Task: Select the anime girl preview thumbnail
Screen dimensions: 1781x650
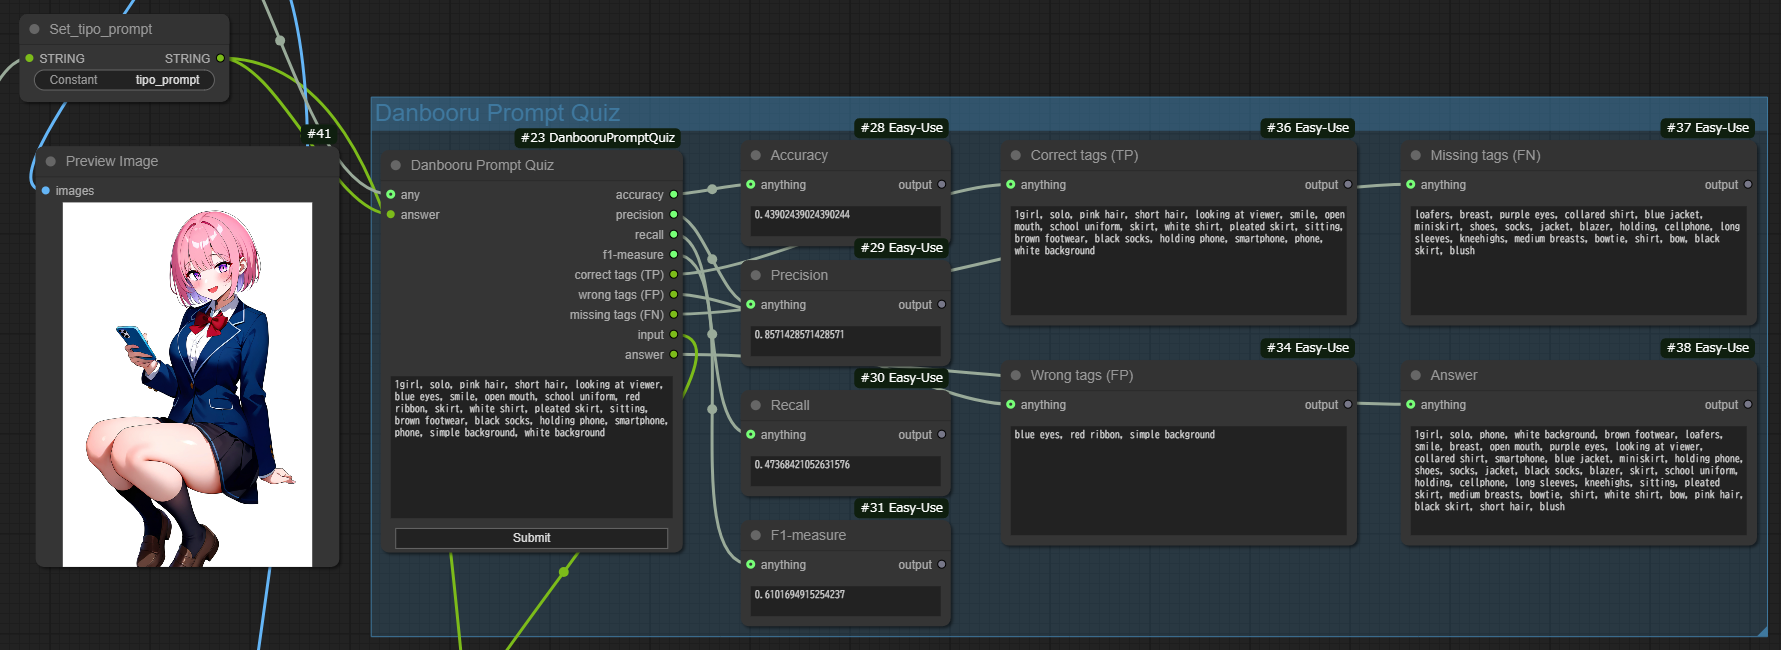Action: [188, 385]
